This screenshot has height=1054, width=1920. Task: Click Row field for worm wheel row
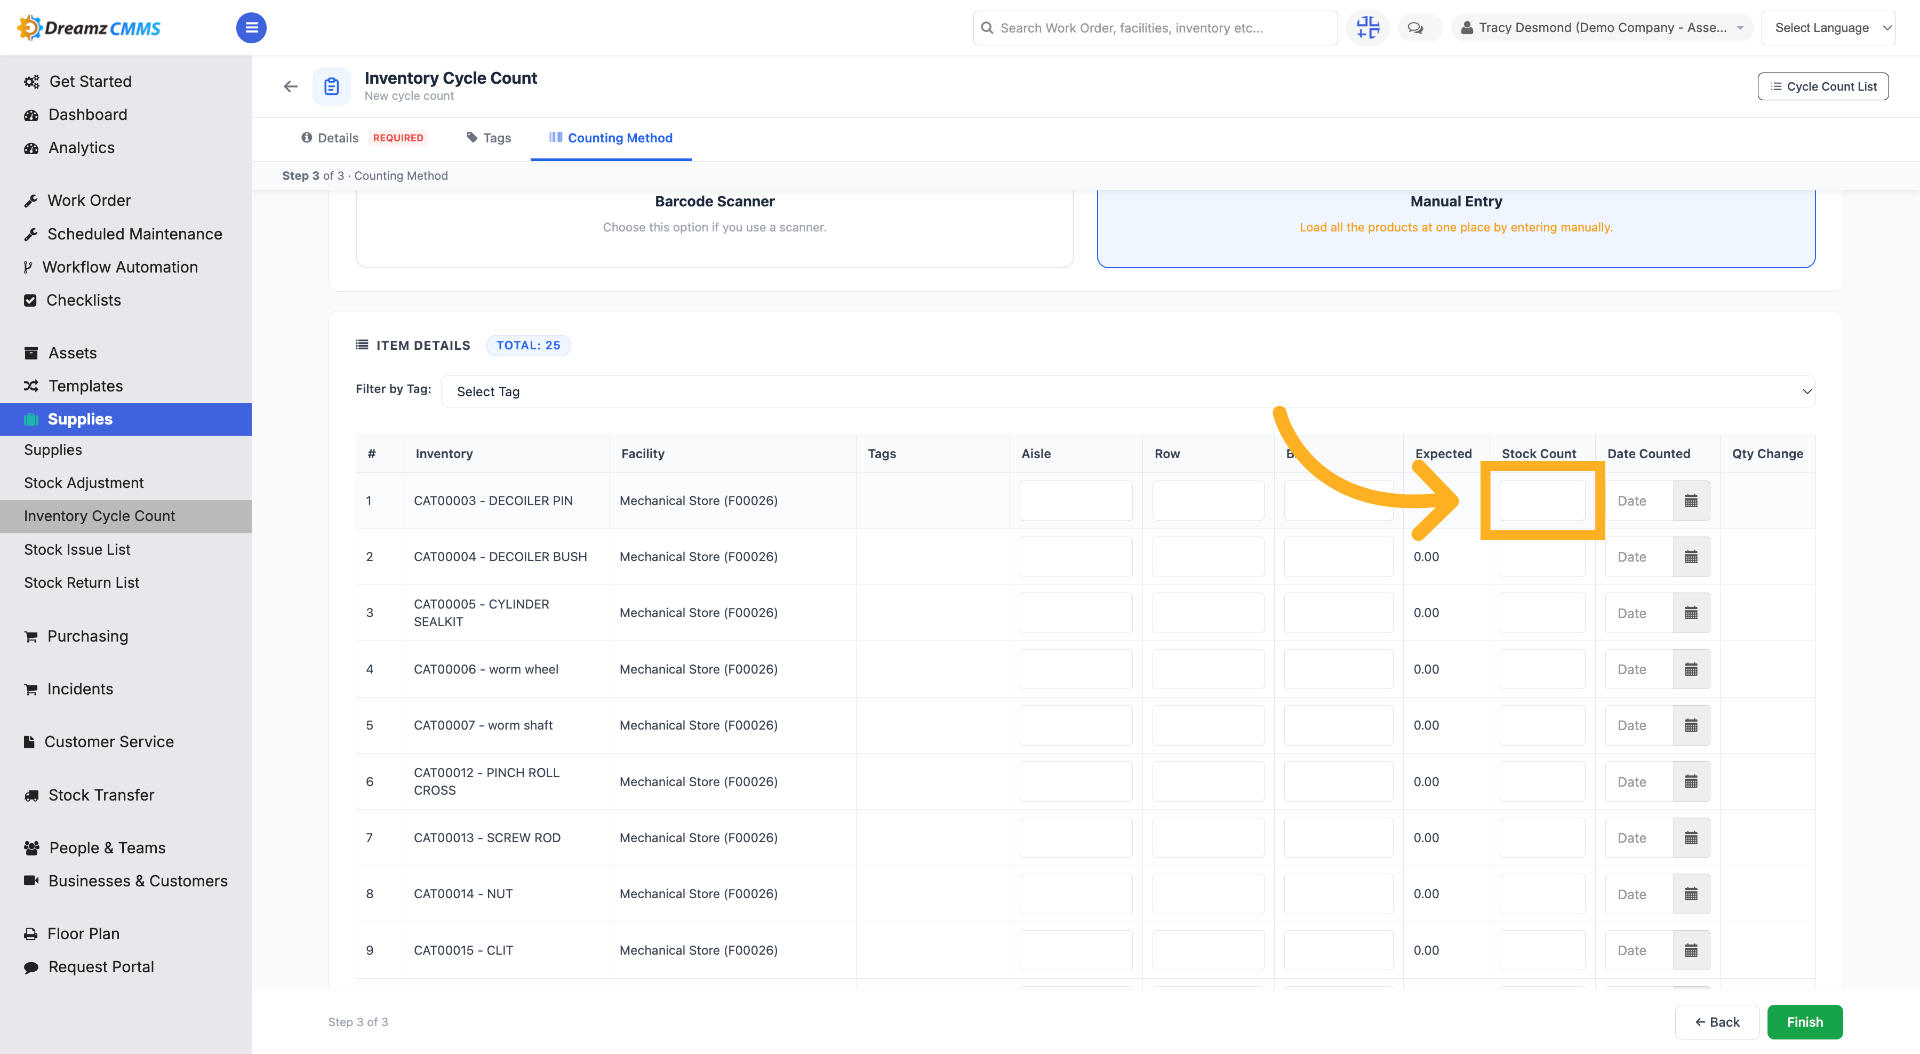[1208, 669]
